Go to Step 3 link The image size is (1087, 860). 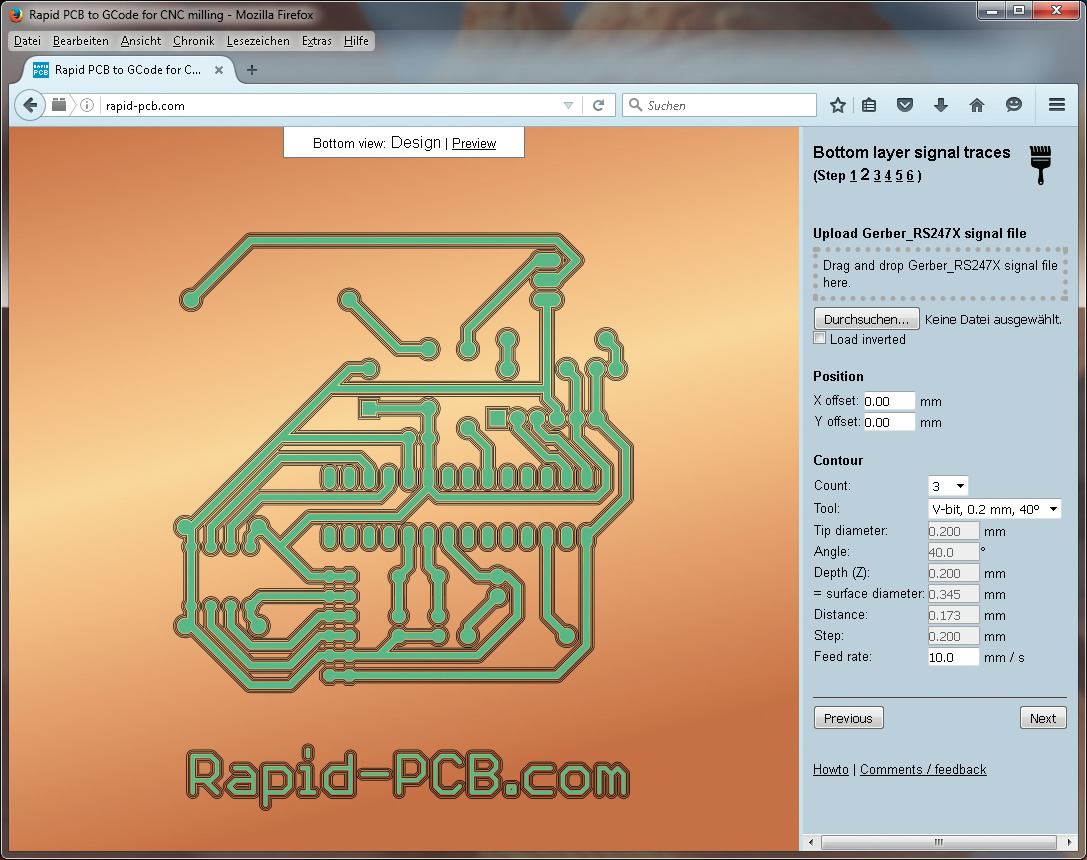coord(877,175)
